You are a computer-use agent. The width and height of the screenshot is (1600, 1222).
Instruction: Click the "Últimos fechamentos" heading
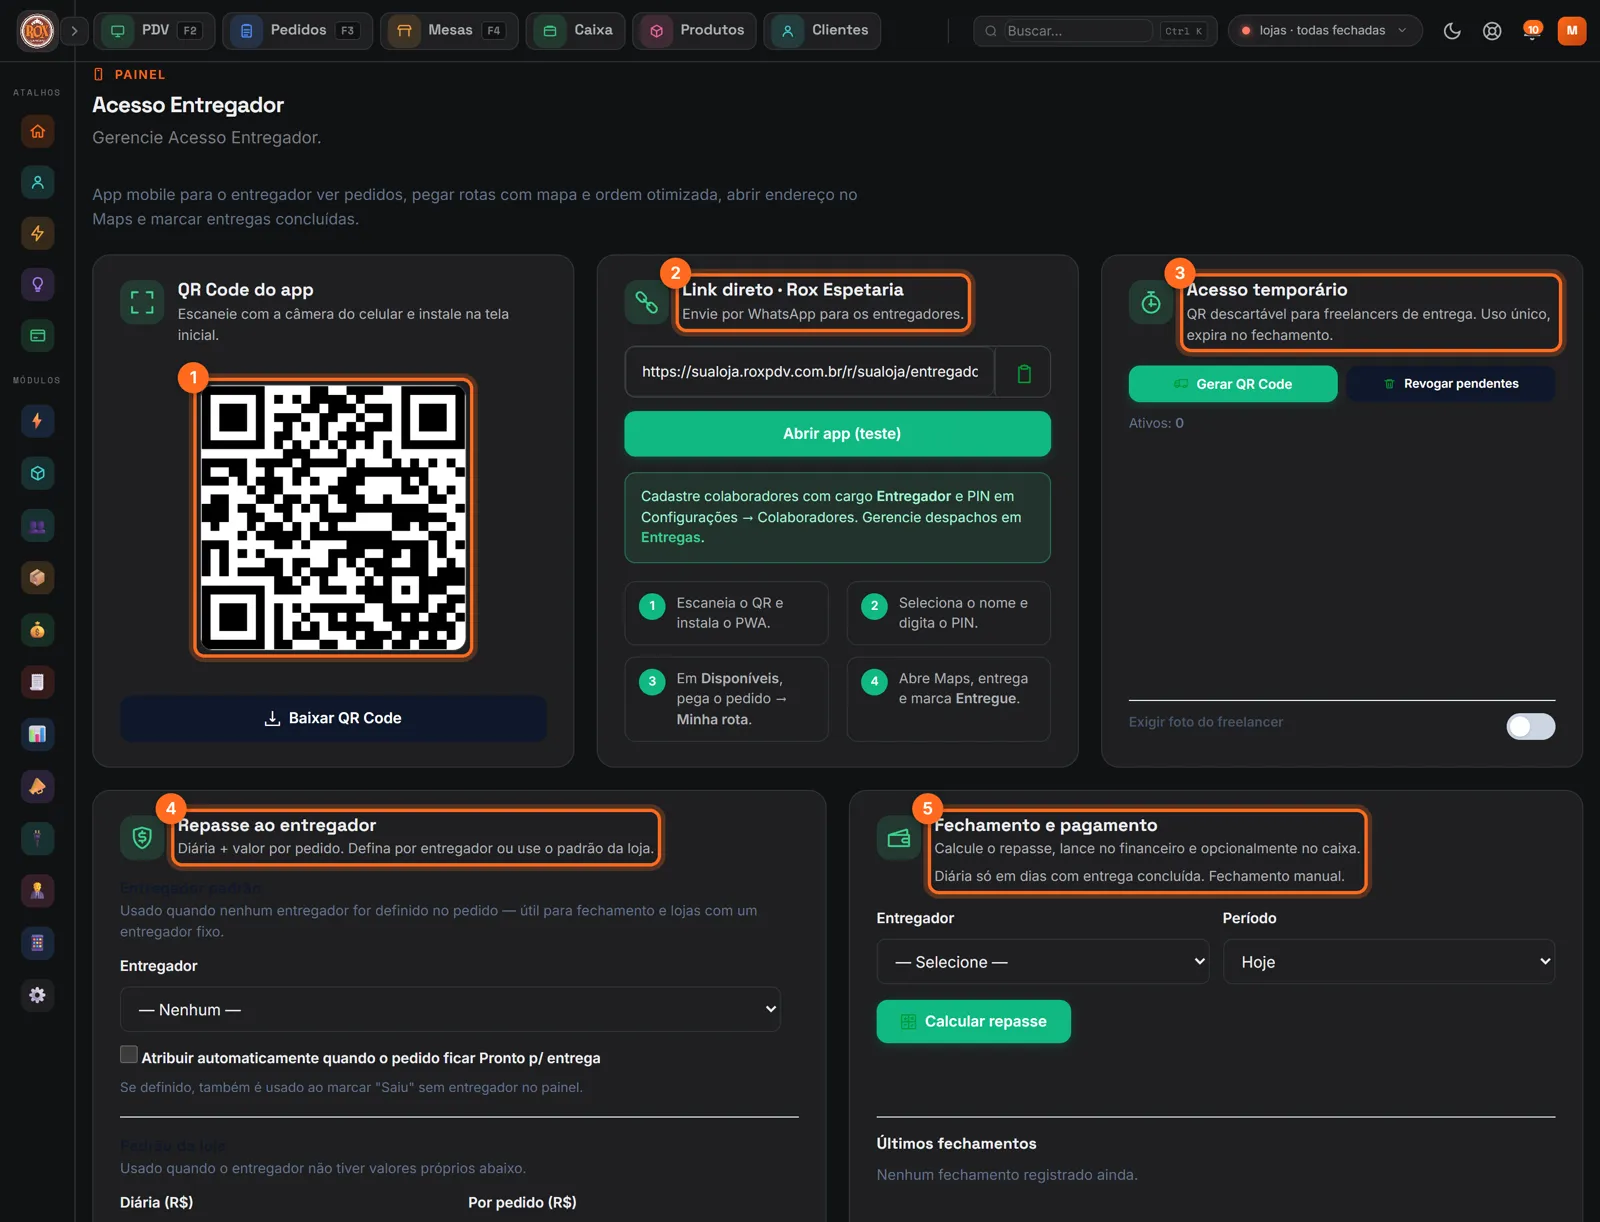[957, 1144]
